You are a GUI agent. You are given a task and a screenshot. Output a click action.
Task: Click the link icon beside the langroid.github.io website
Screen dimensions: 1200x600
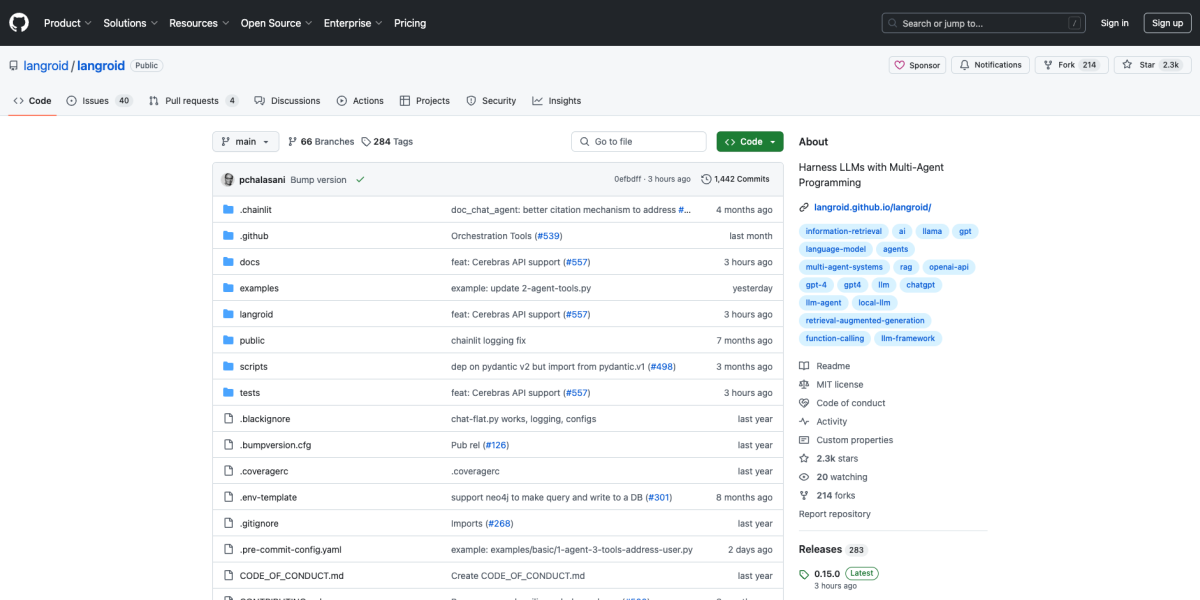(x=804, y=207)
